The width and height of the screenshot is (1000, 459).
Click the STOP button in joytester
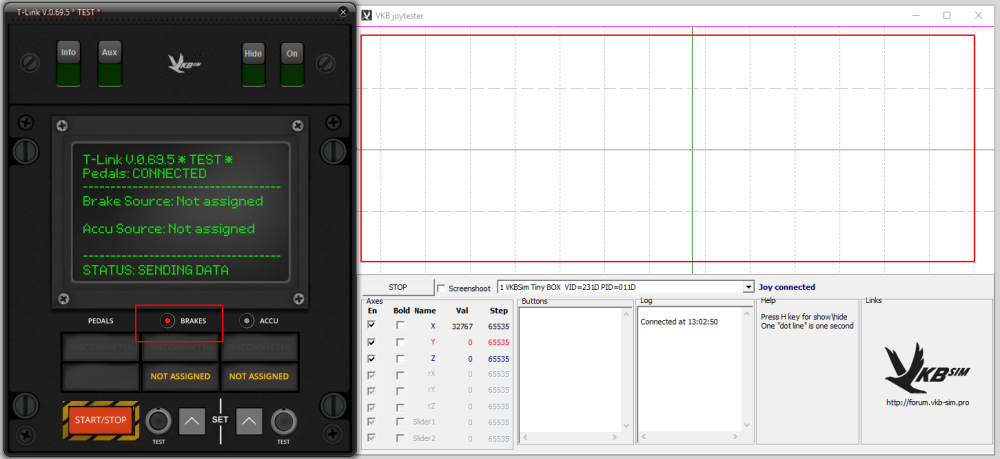397,287
